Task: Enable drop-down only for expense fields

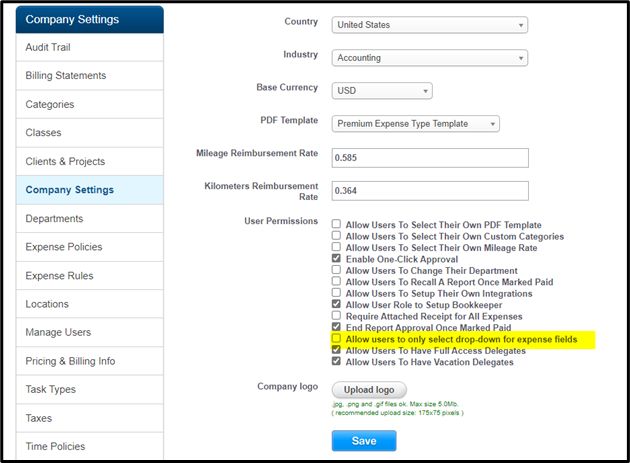Action: tap(337, 340)
